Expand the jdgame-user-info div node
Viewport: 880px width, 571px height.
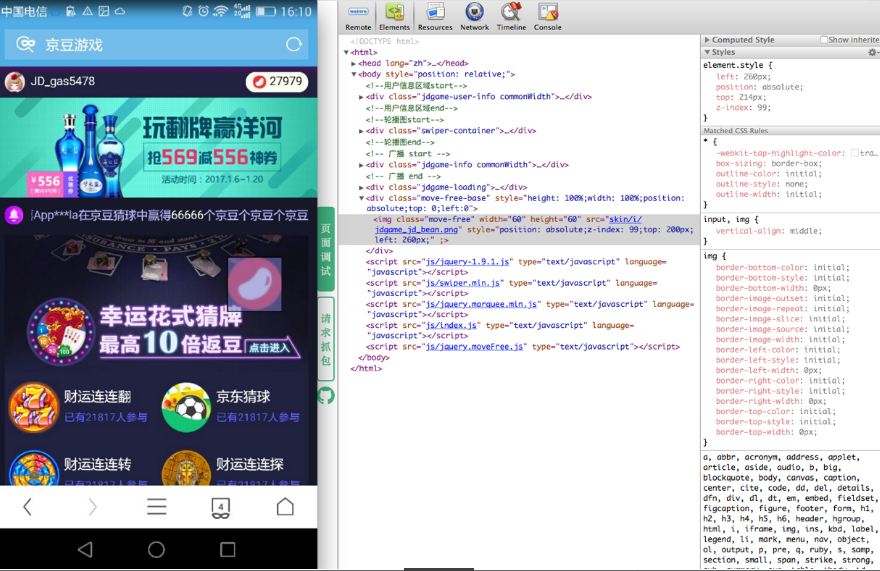click(x=361, y=97)
